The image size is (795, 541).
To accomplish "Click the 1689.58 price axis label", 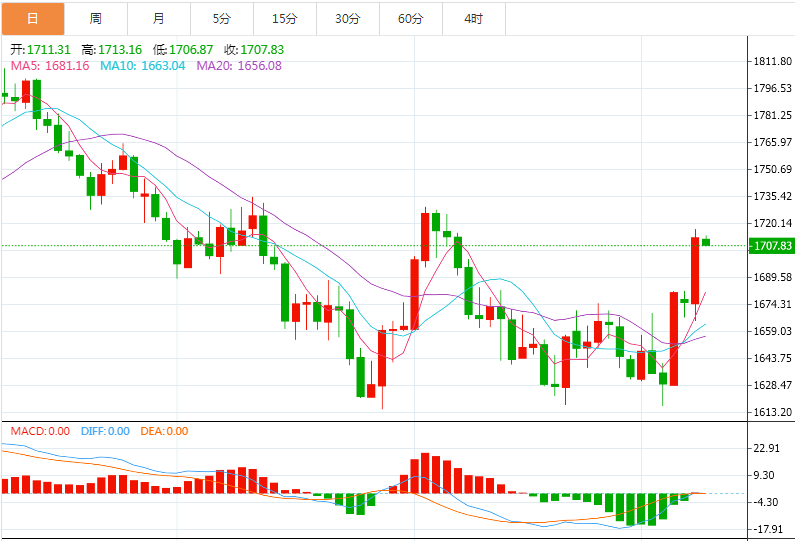I will 773,277.
